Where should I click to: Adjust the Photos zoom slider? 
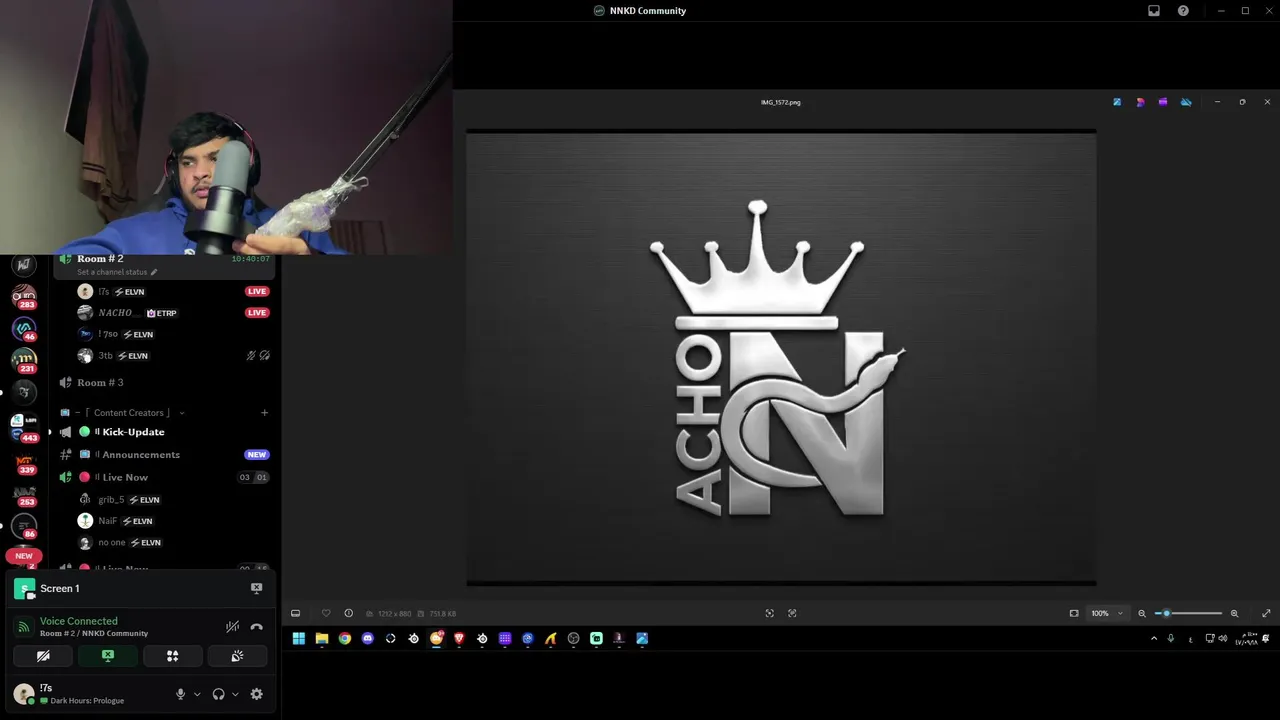[x=1189, y=613]
